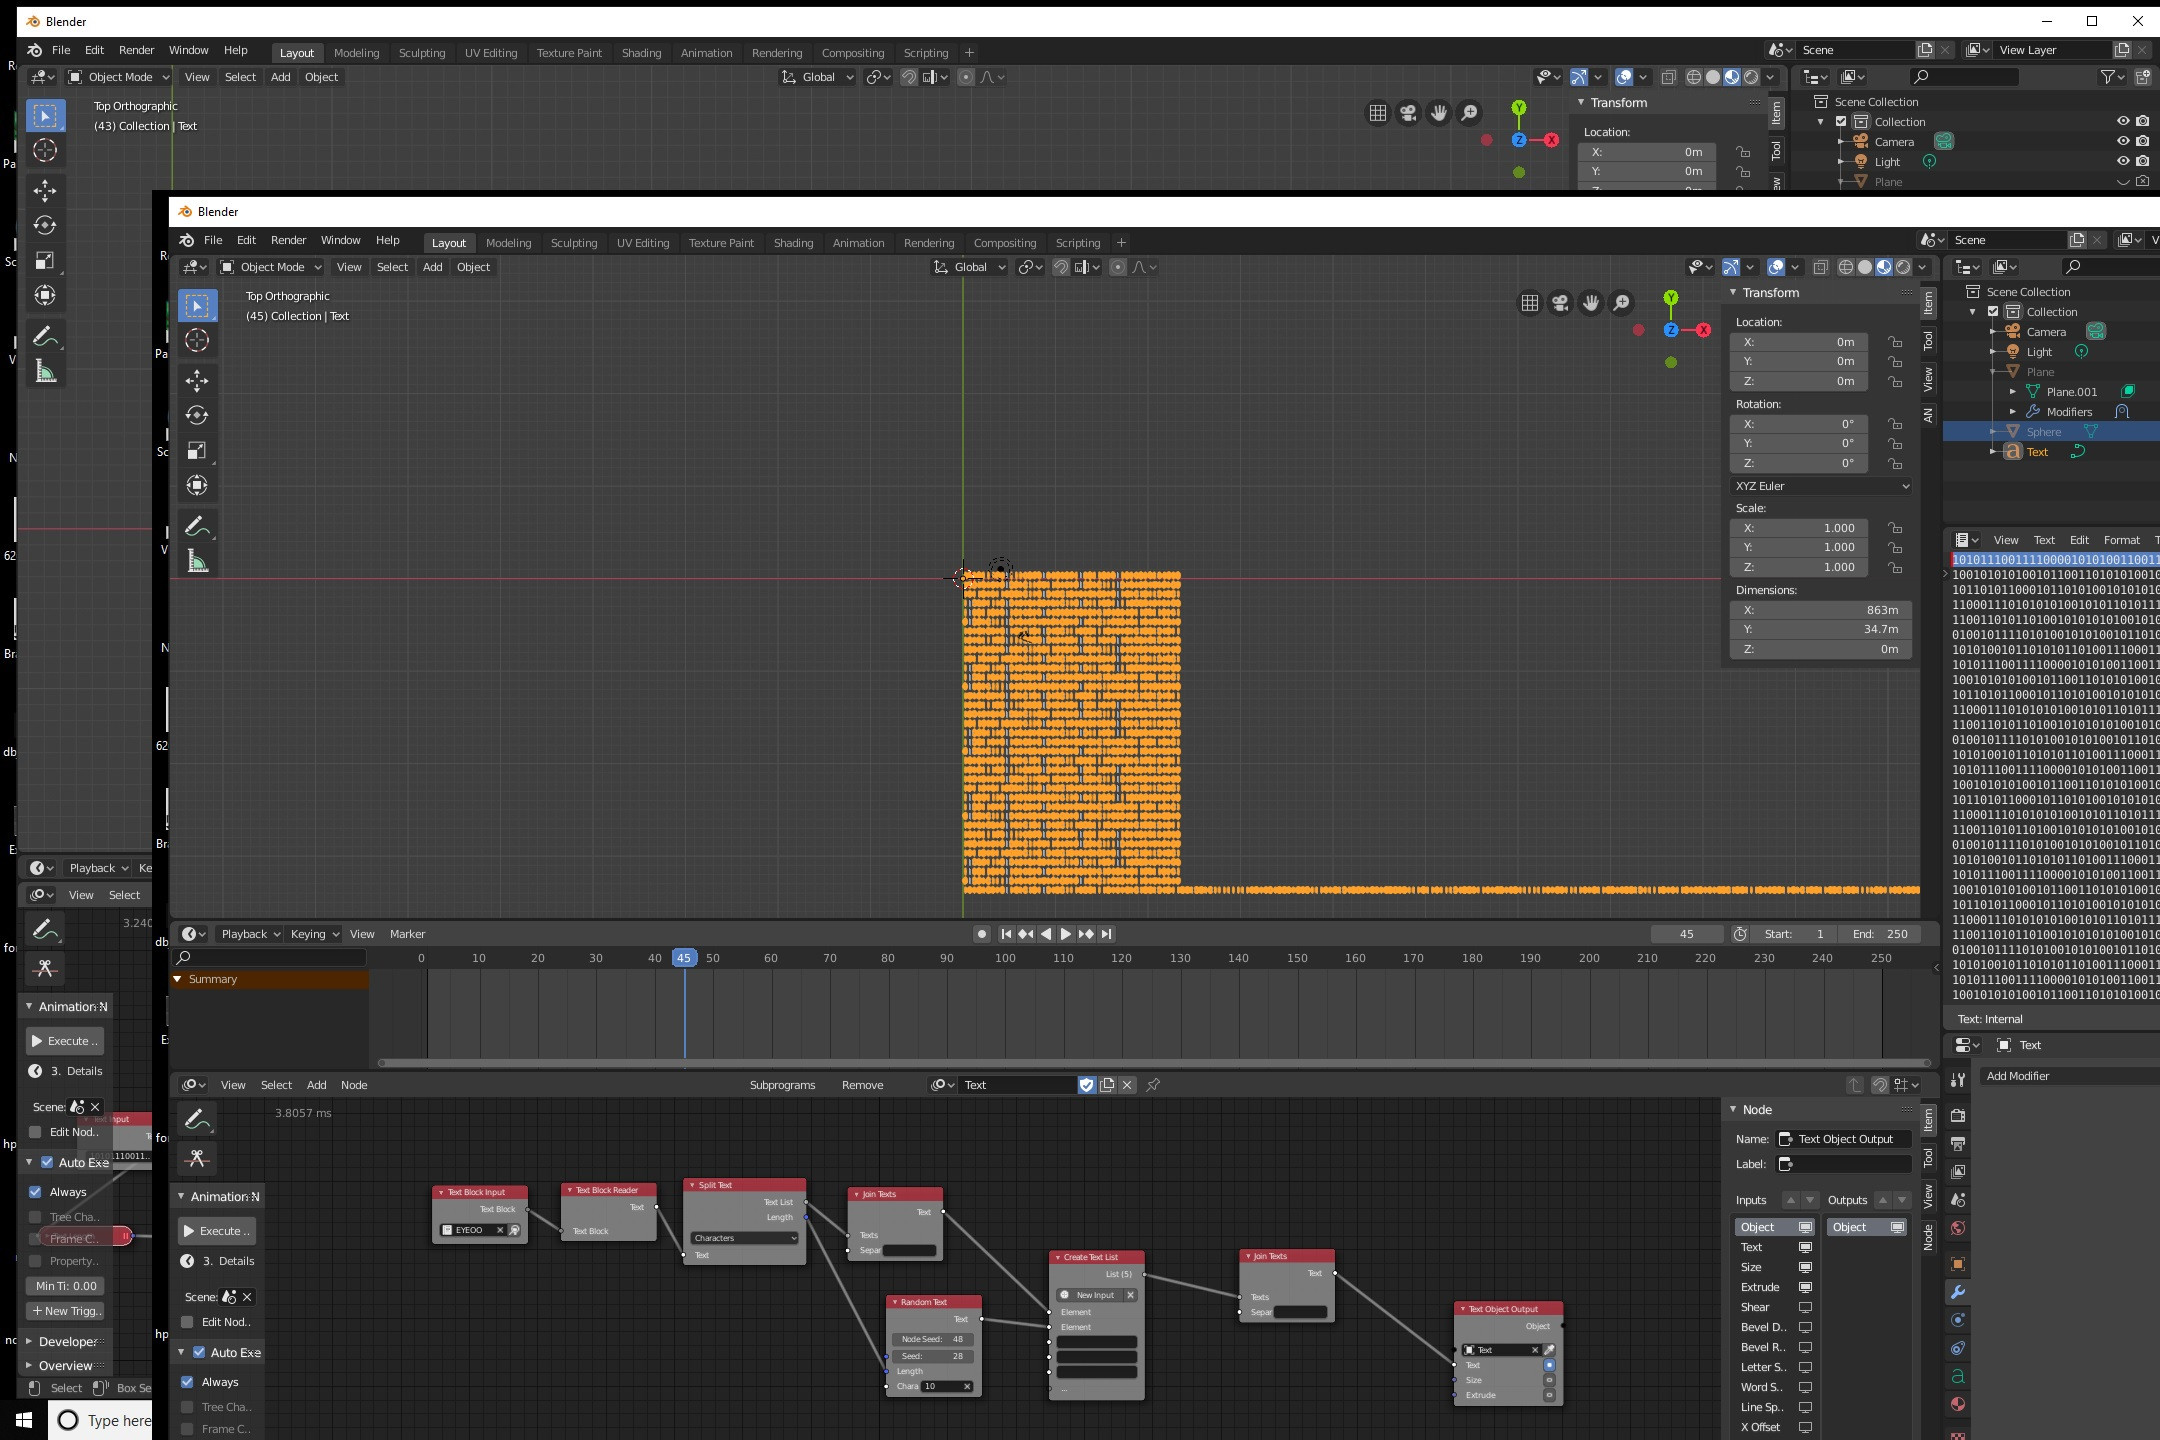Select the Rotate tool in front window toolbar

pyautogui.click(x=197, y=415)
